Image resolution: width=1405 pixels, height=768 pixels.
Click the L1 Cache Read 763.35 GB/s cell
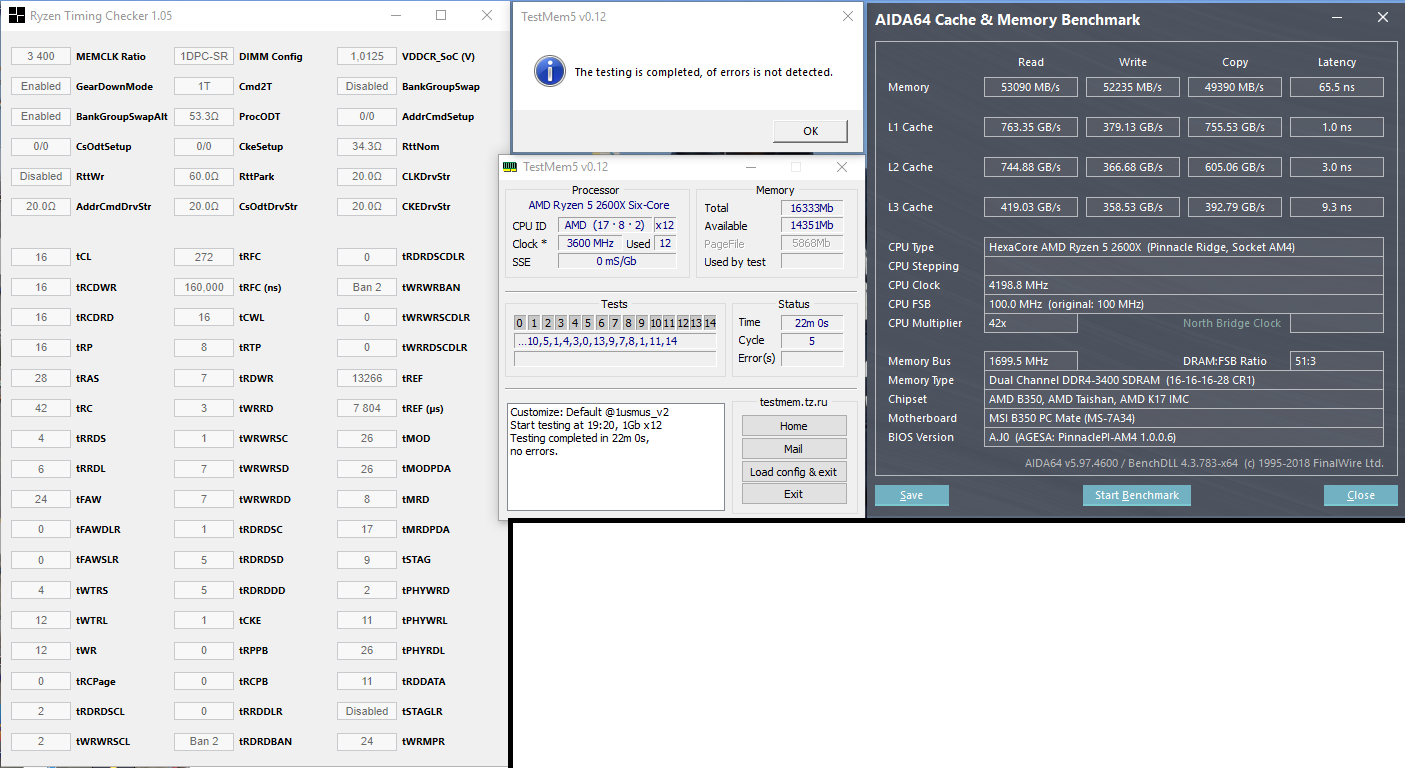(x=1030, y=127)
